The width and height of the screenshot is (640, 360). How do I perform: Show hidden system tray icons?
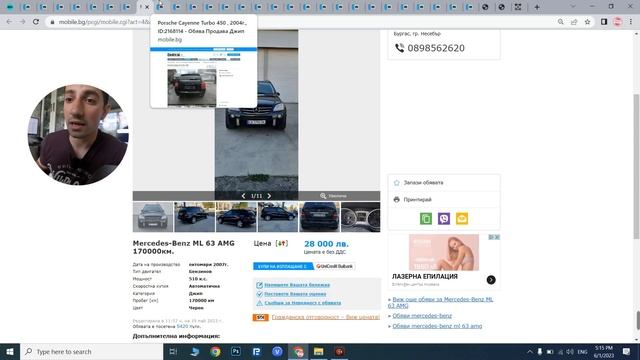click(529, 351)
